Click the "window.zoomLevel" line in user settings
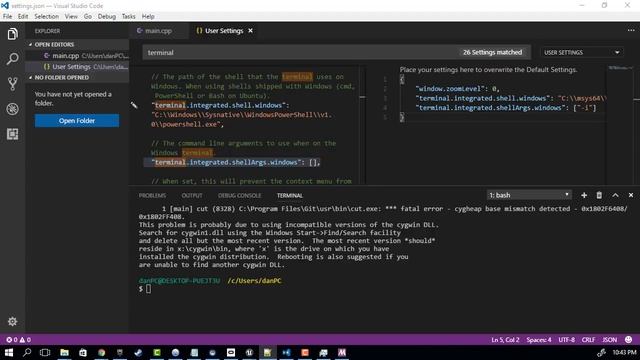 [457, 89]
